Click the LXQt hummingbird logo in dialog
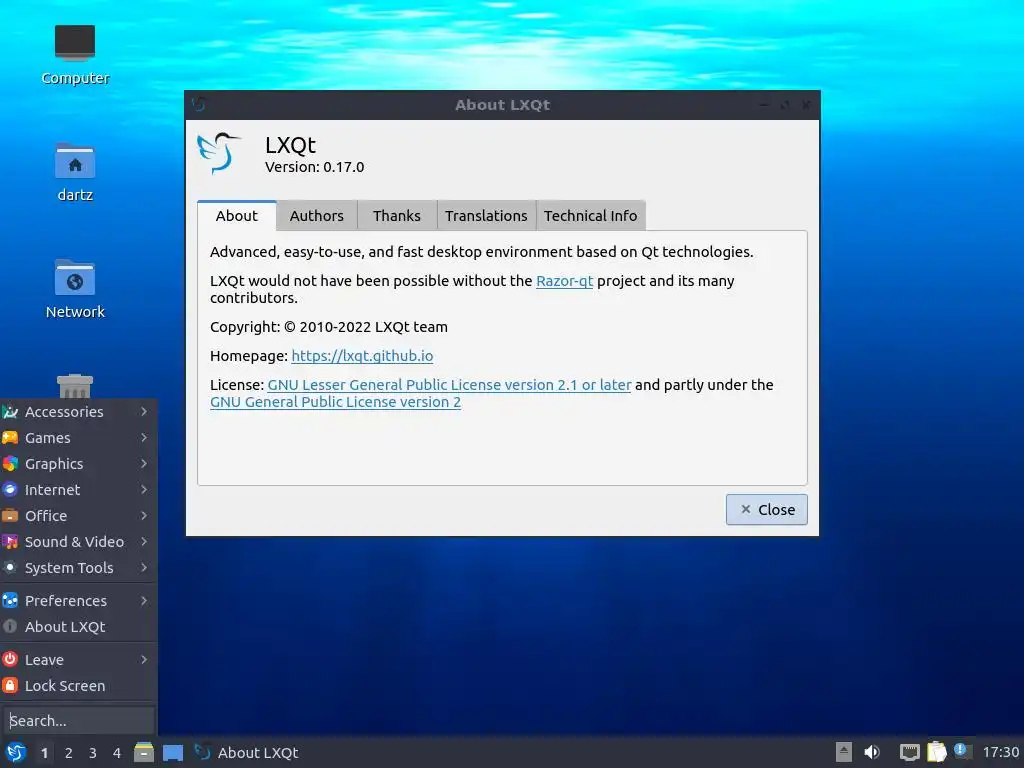 (x=218, y=153)
